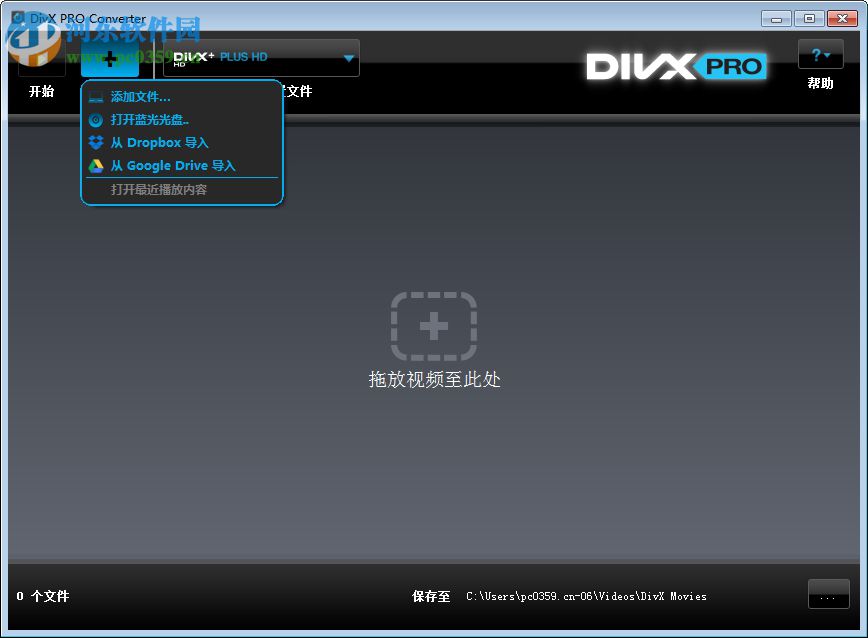Screen dimensions: 868x638
Task: Click the blue plus add-video toolbar icon
Action: pyautogui.click(x=109, y=57)
